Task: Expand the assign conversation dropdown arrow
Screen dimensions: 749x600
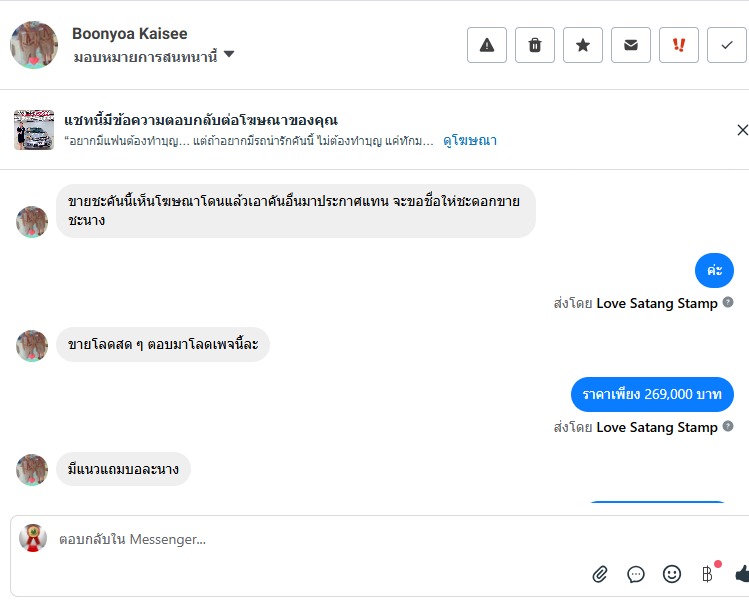Action: point(229,55)
